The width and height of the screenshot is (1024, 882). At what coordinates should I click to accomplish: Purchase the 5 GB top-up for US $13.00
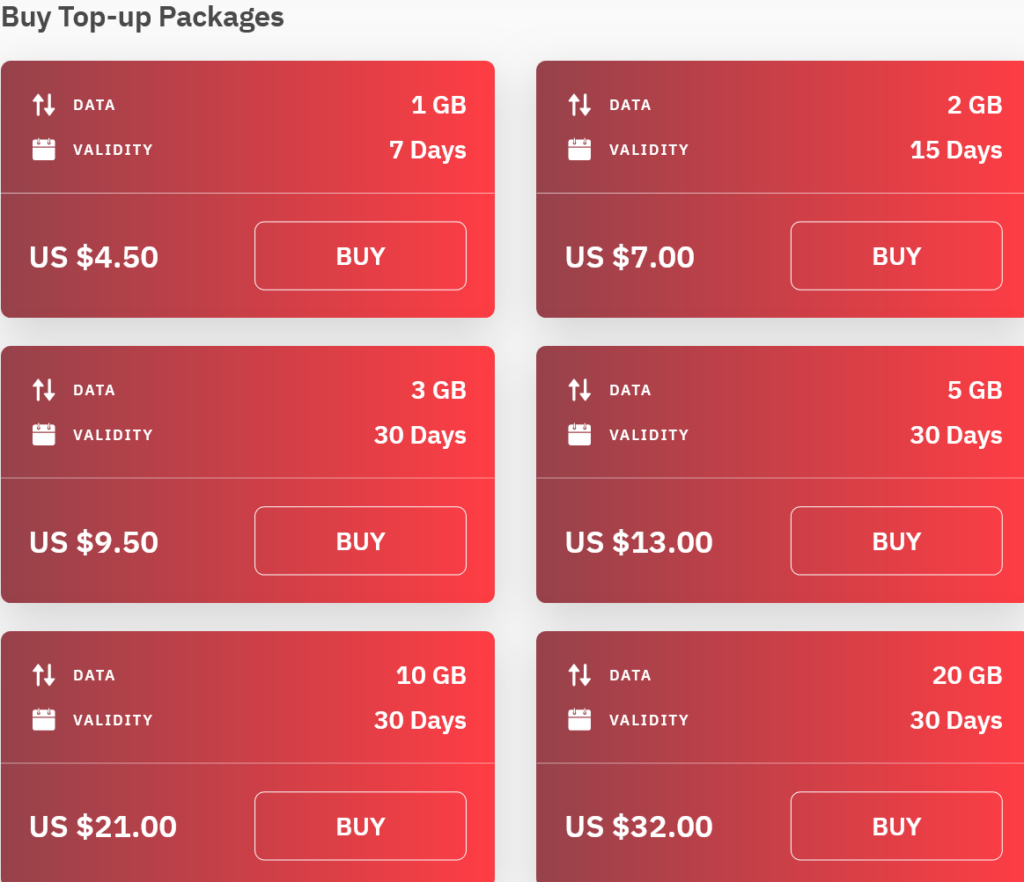point(896,541)
